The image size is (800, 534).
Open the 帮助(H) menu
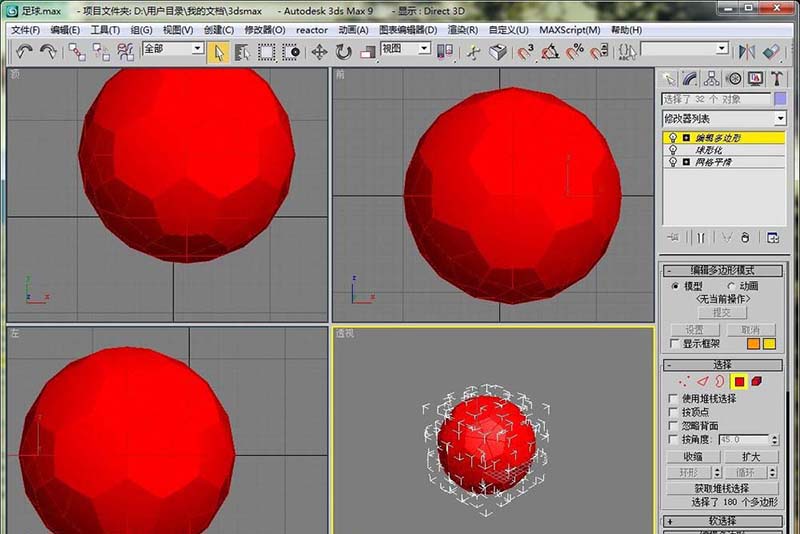[626, 30]
